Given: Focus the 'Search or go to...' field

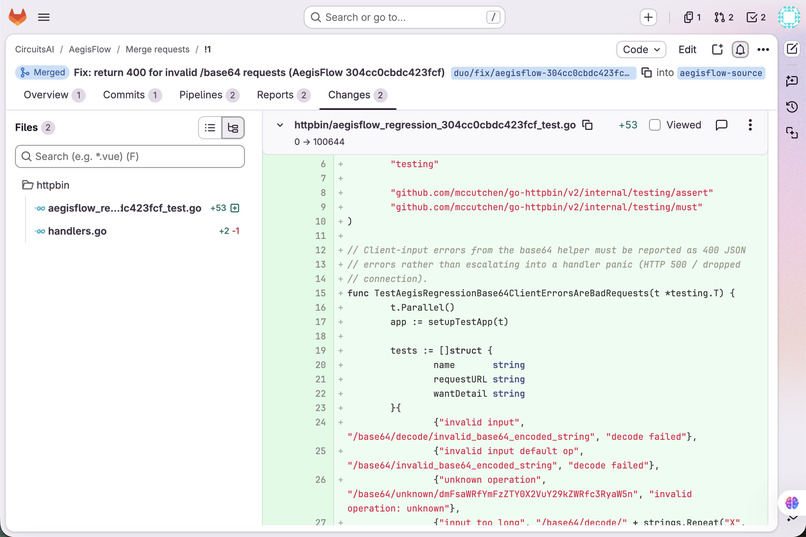Looking at the screenshot, I should coord(404,17).
